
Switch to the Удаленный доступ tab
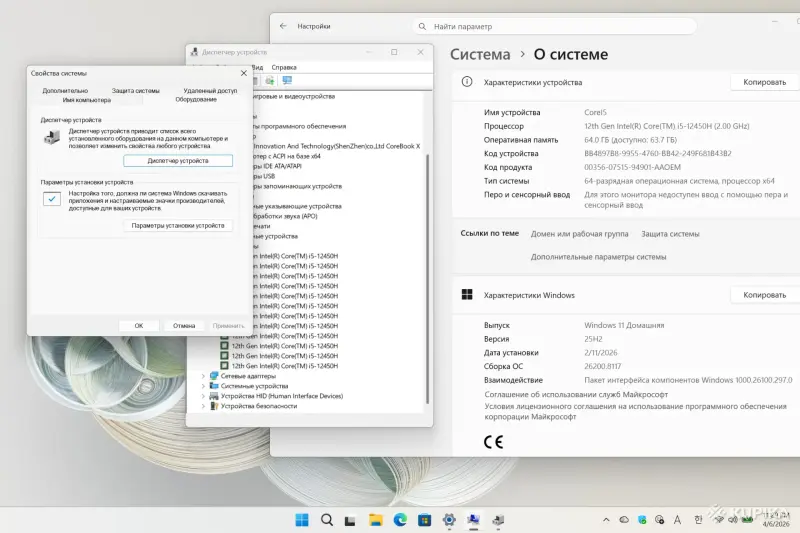210,90
